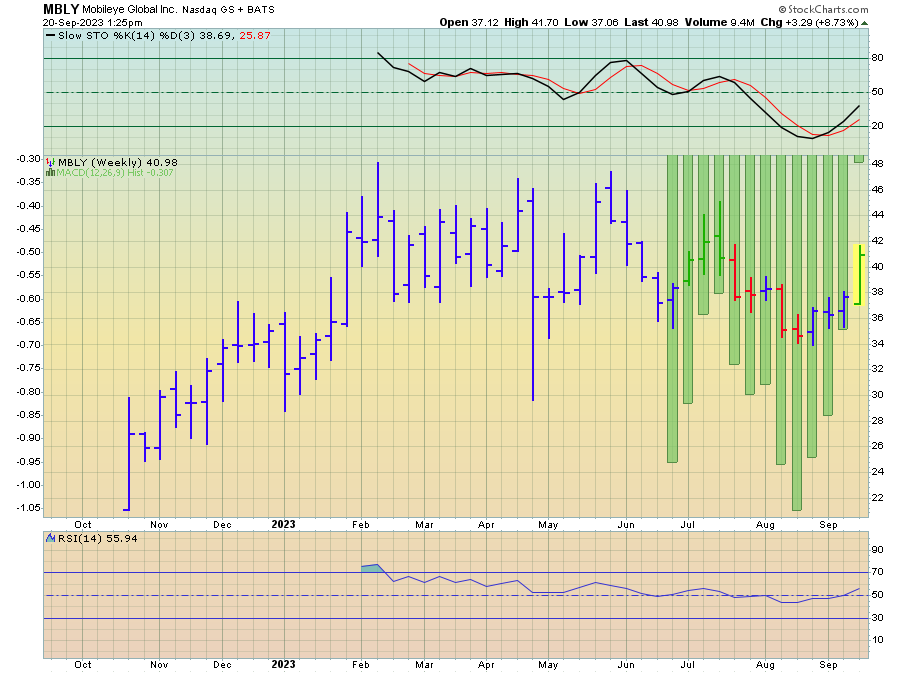900x673 pixels.
Task: Click the Sep label on the date axis
Action: pyautogui.click(x=829, y=523)
